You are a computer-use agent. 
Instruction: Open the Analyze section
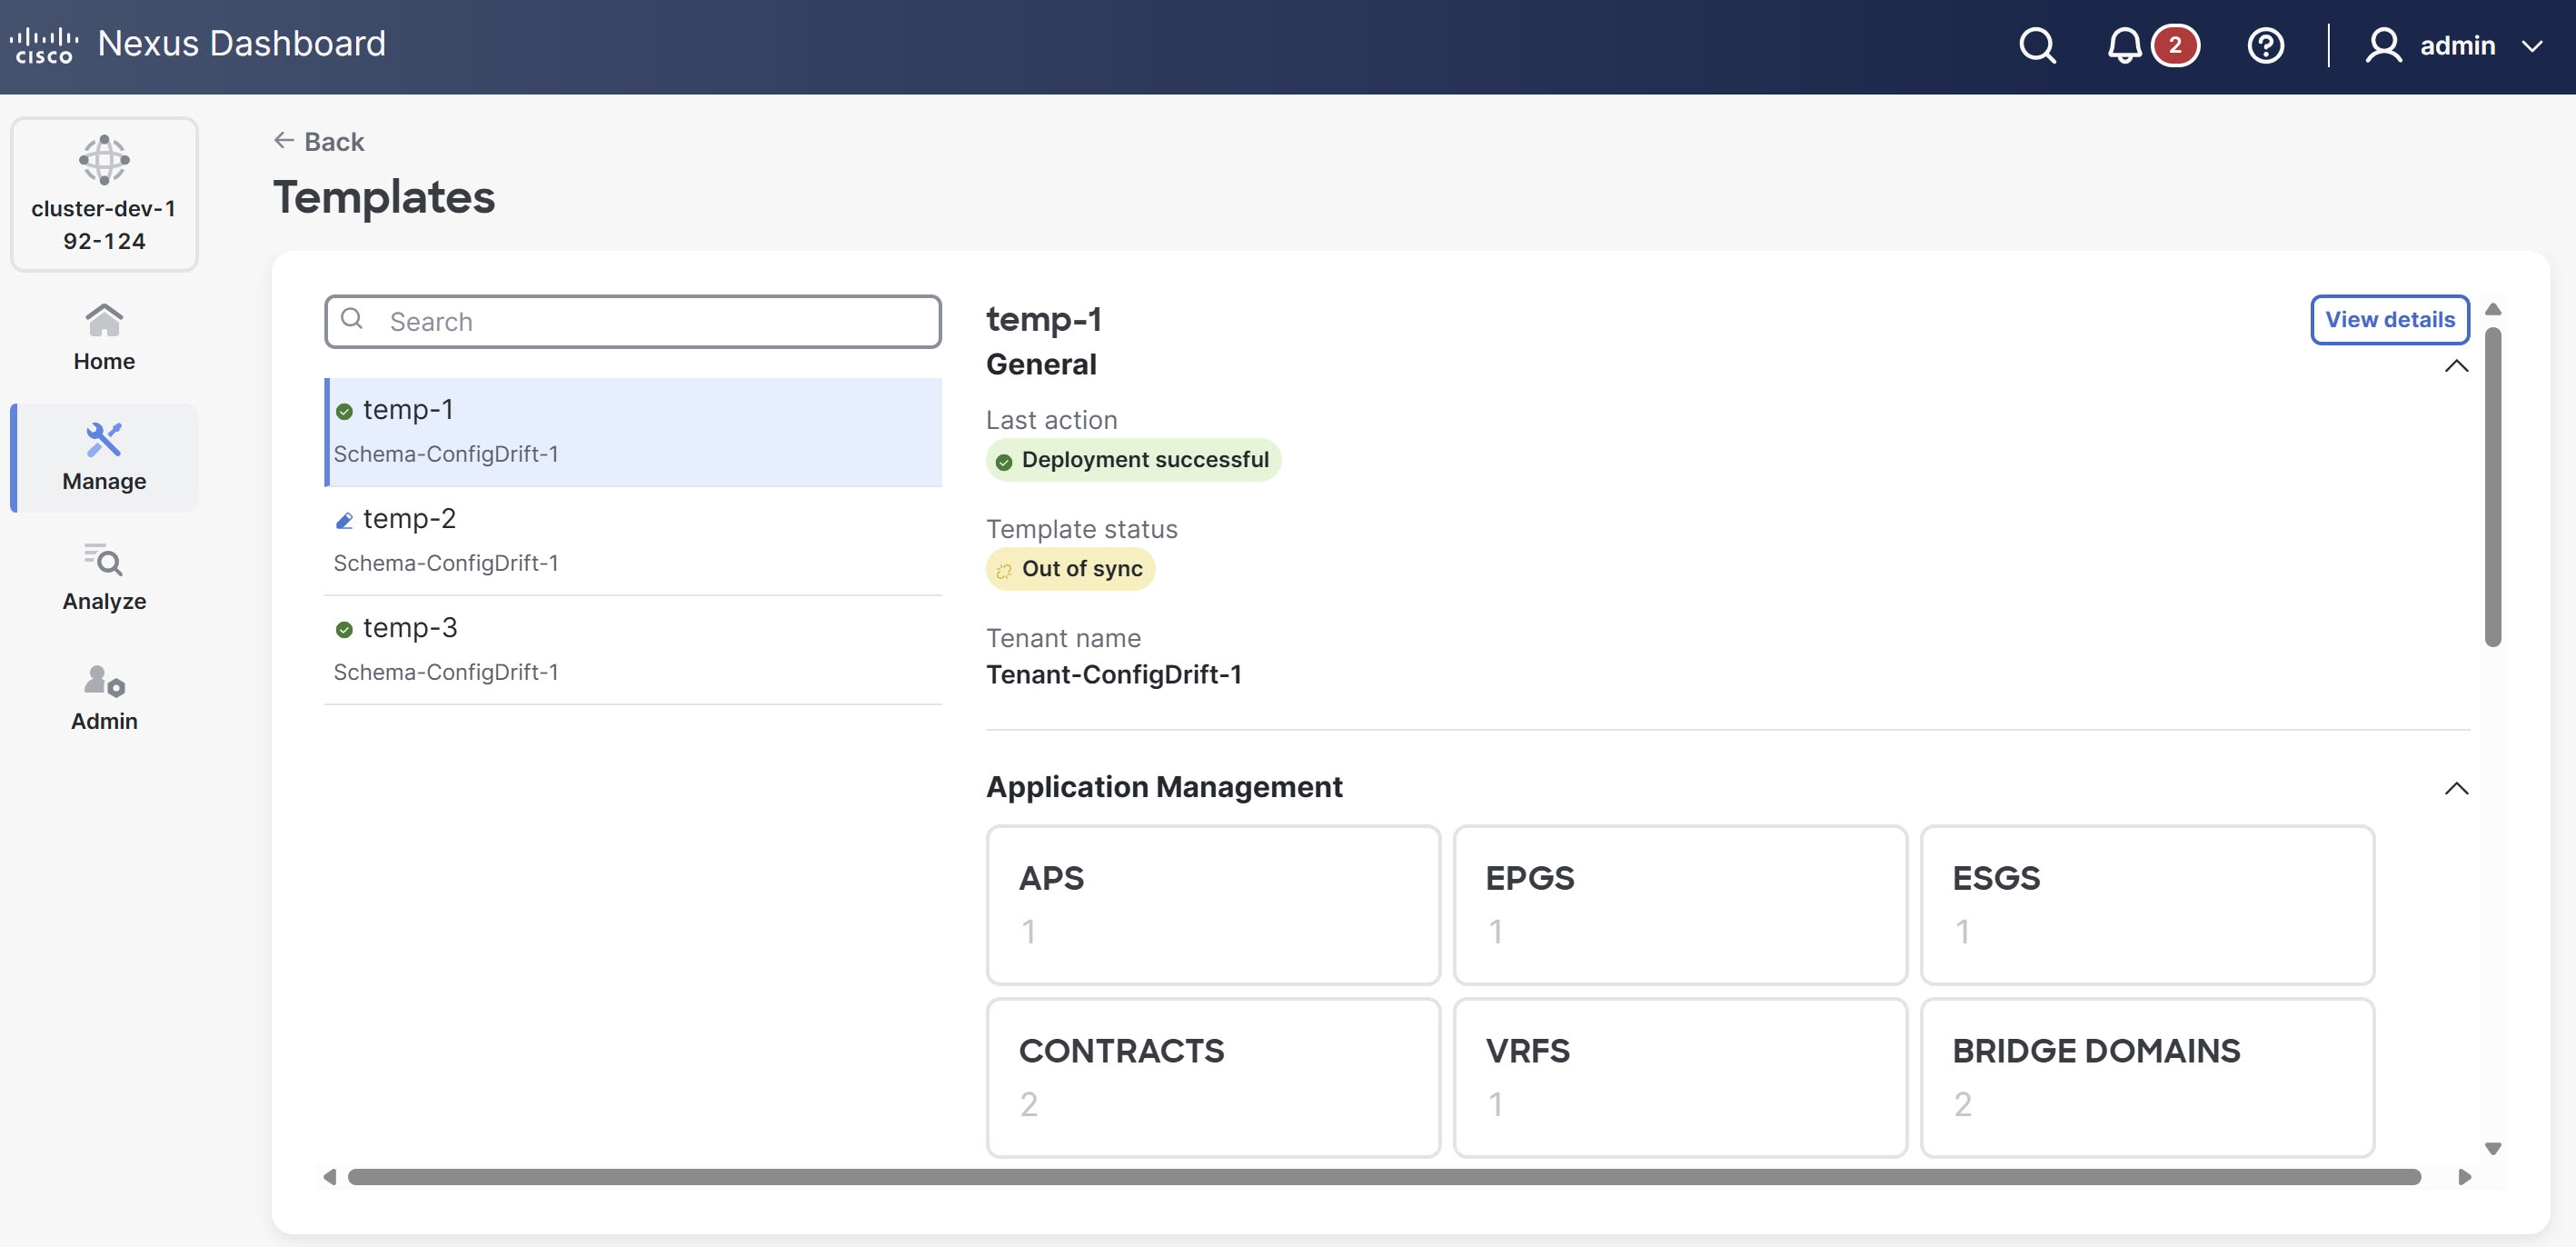click(x=104, y=578)
